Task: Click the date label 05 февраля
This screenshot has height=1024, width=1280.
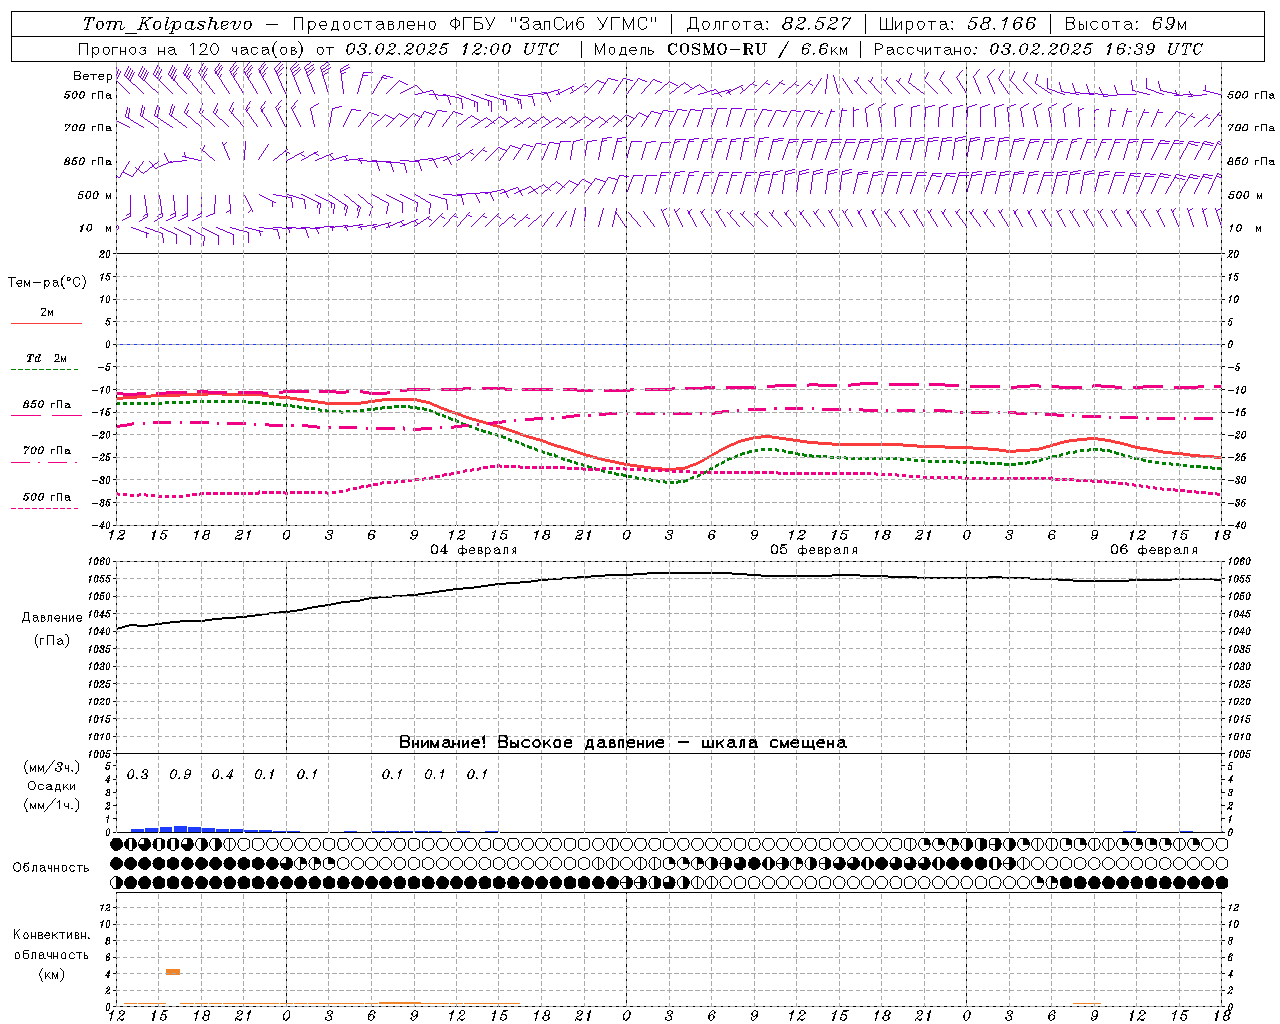Action: pyautogui.click(x=814, y=550)
